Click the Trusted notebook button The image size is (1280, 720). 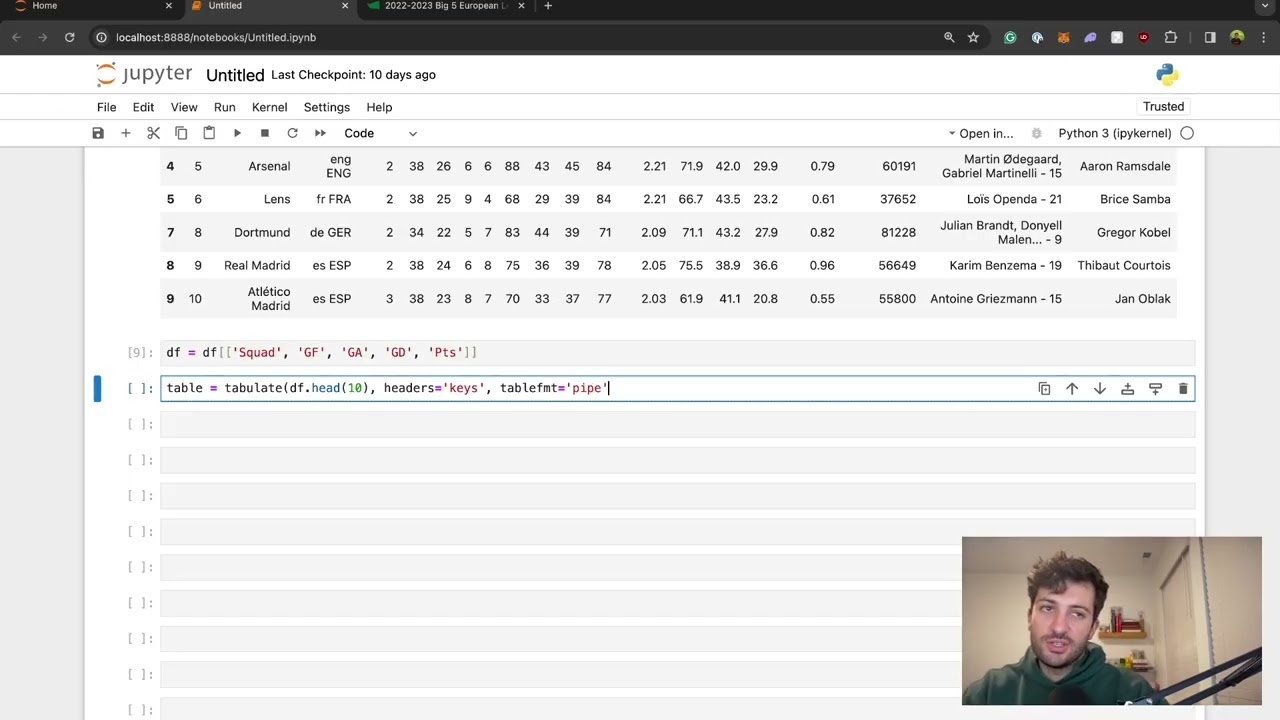(1163, 107)
